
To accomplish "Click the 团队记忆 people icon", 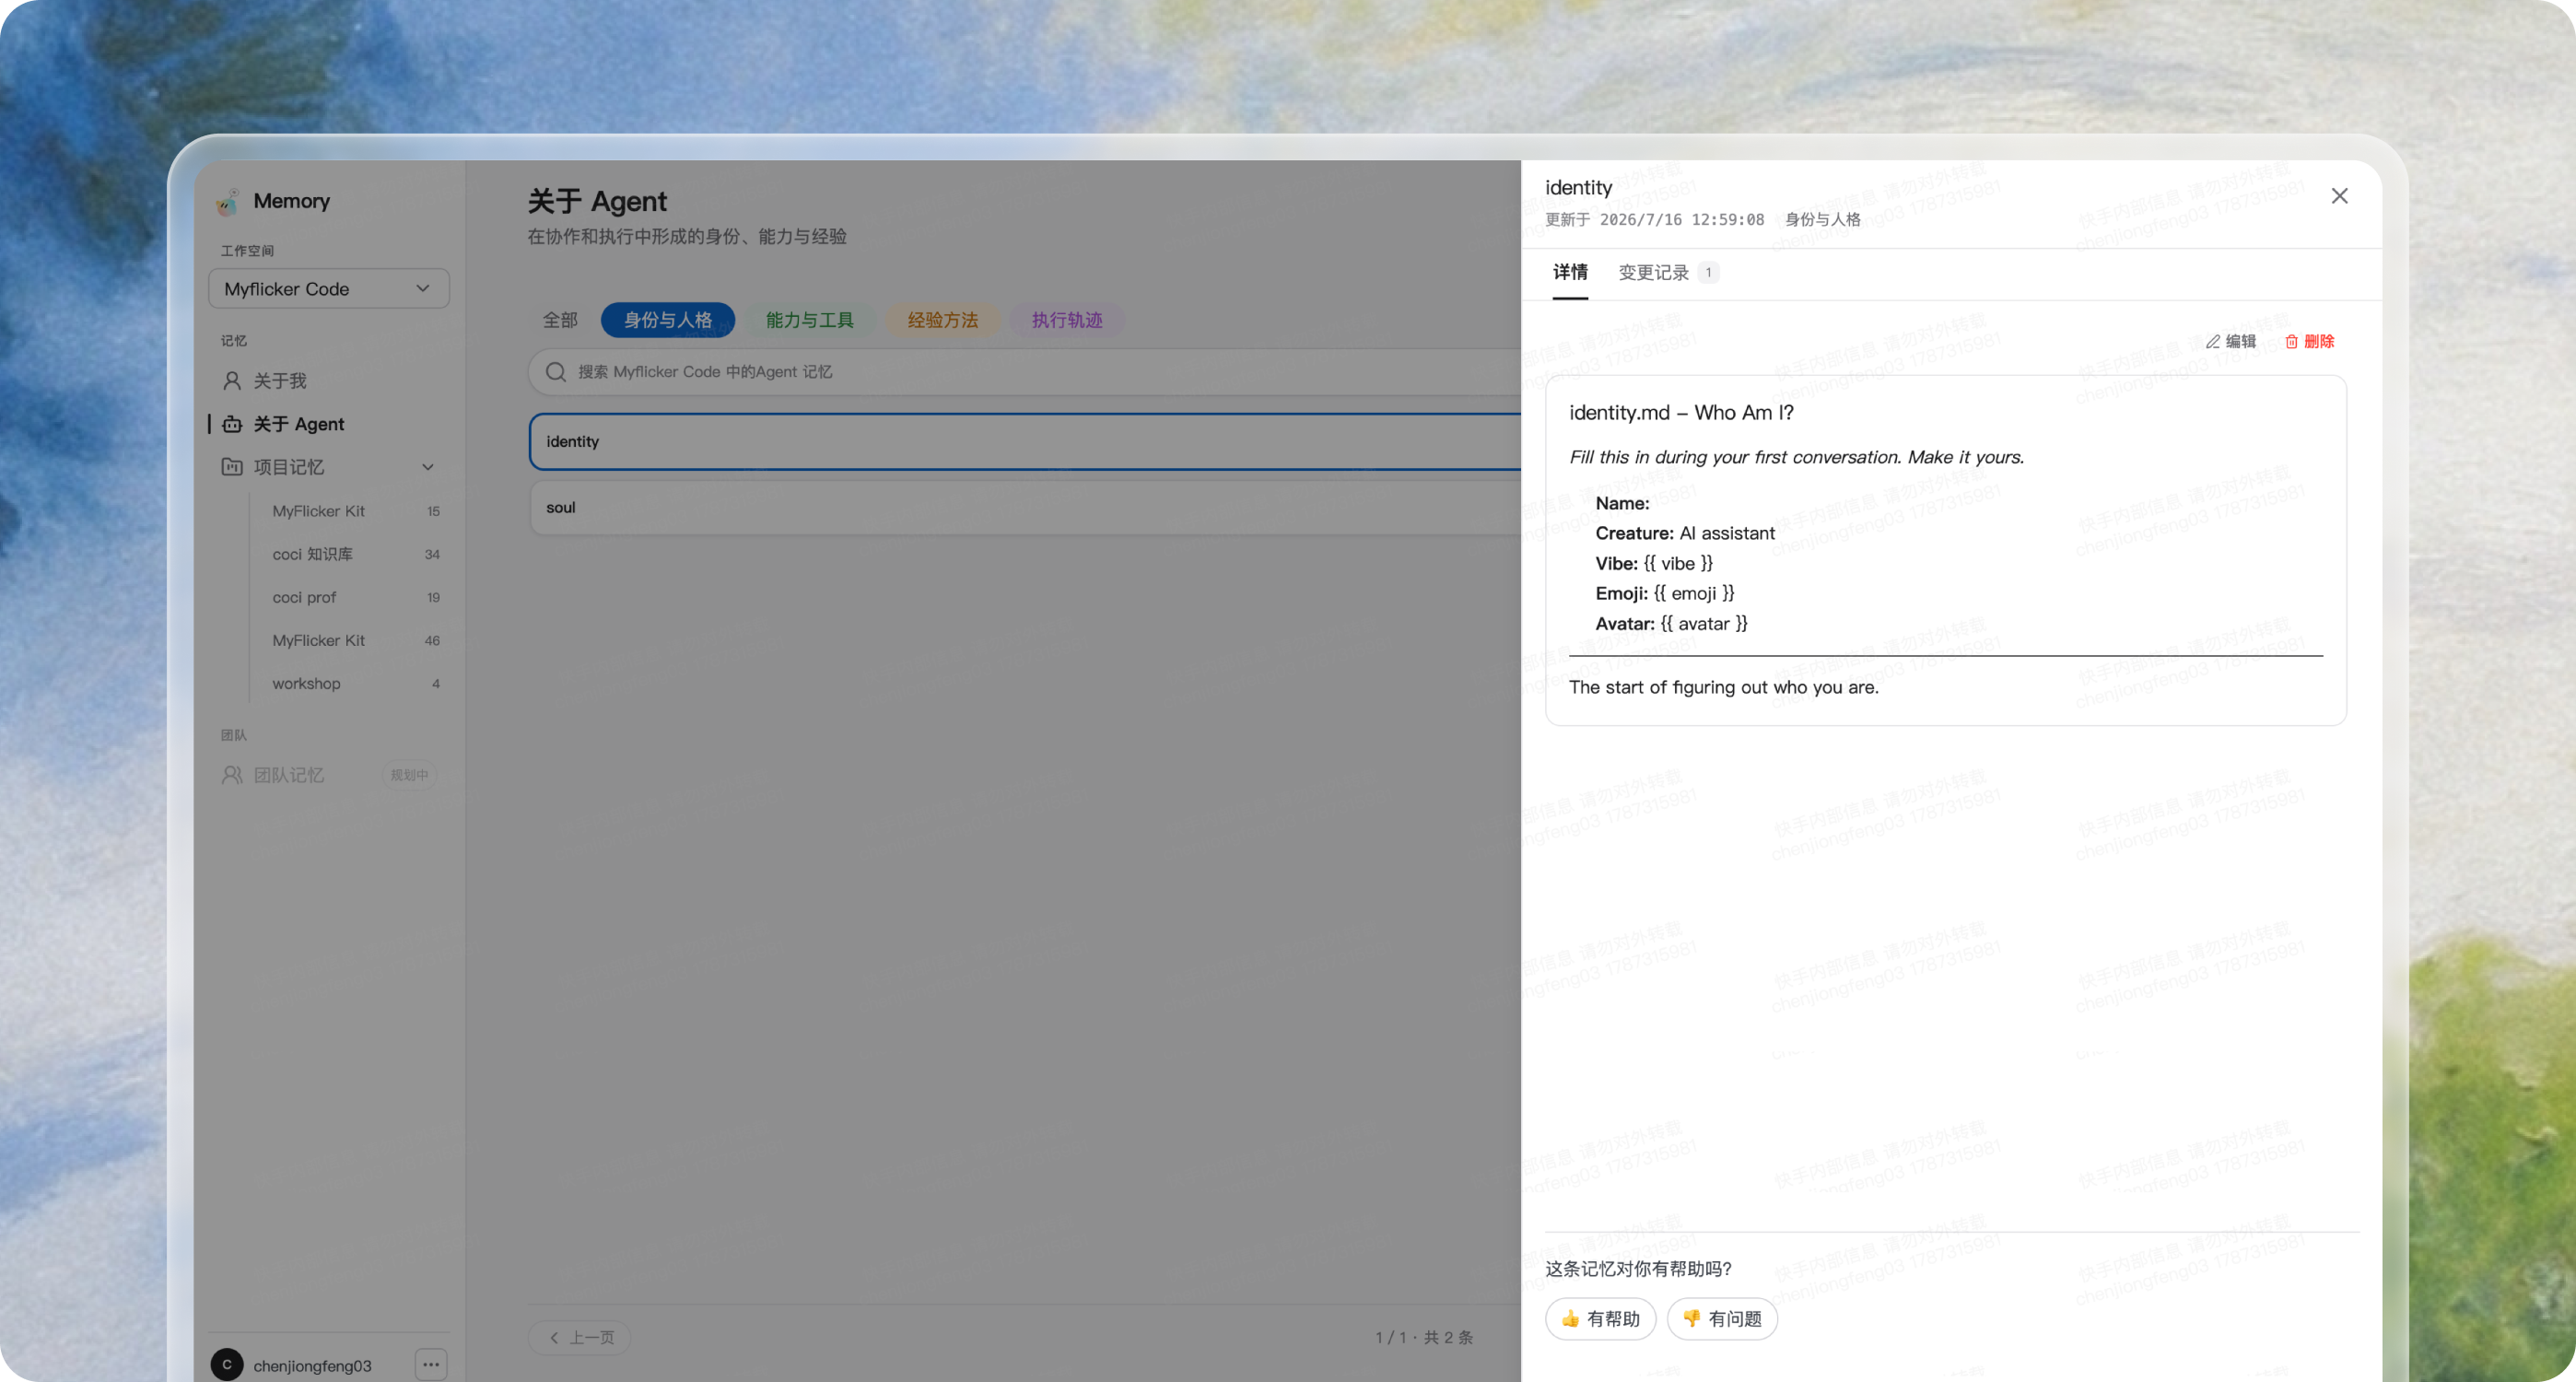I will (232, 775).
